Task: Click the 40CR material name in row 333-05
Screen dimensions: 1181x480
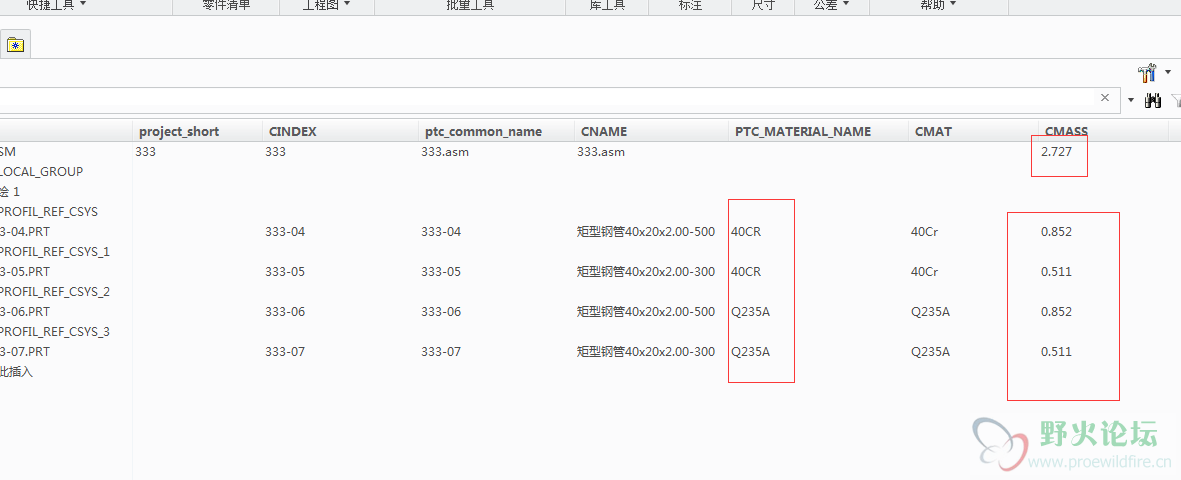Action: tap(746, 272)
